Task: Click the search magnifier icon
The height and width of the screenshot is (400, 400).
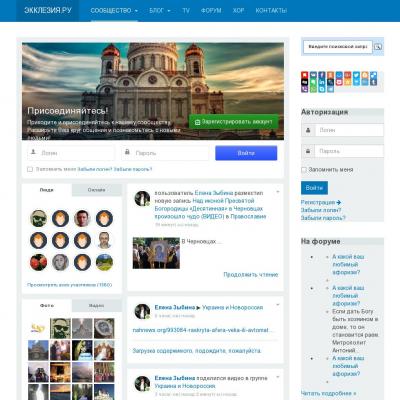Action: point(378,47)
